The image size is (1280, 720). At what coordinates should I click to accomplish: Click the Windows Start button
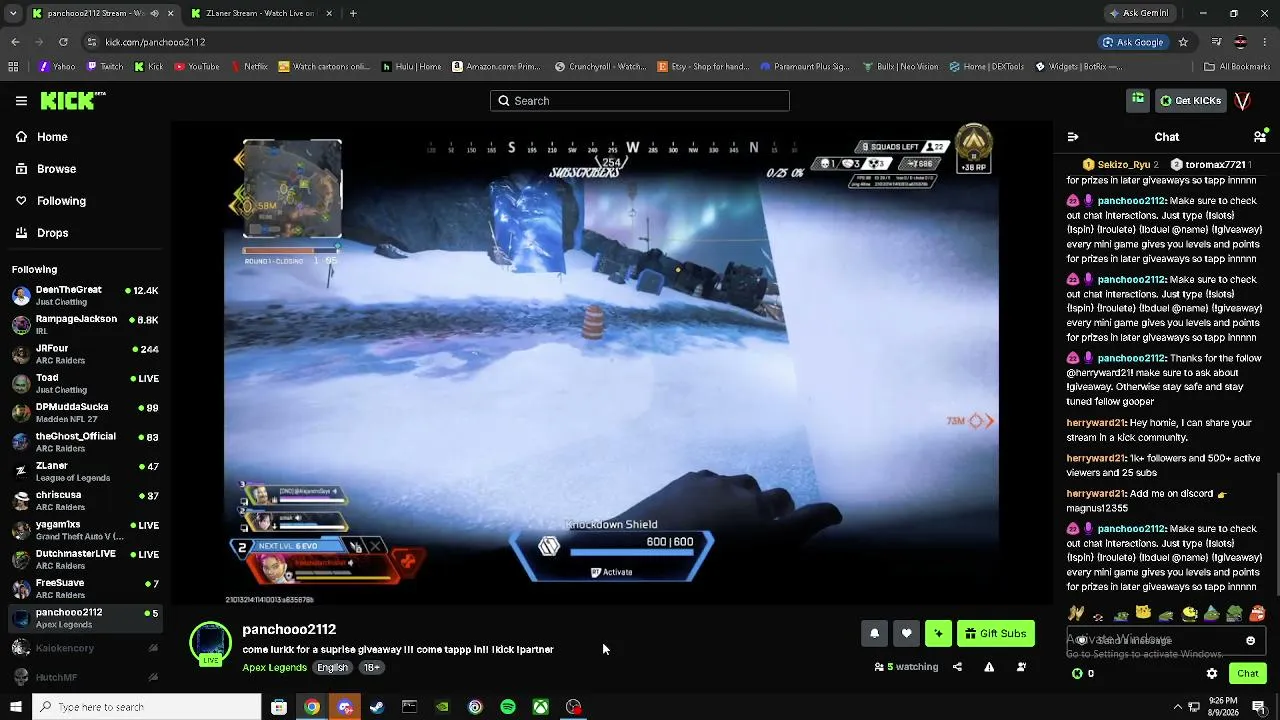pyautogui.click(x=15, y=707)
